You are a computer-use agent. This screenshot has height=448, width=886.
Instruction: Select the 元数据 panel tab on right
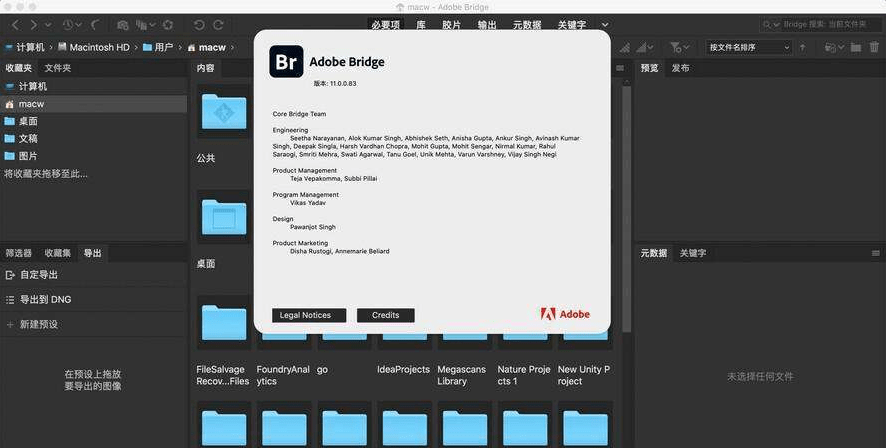(653, 253)
